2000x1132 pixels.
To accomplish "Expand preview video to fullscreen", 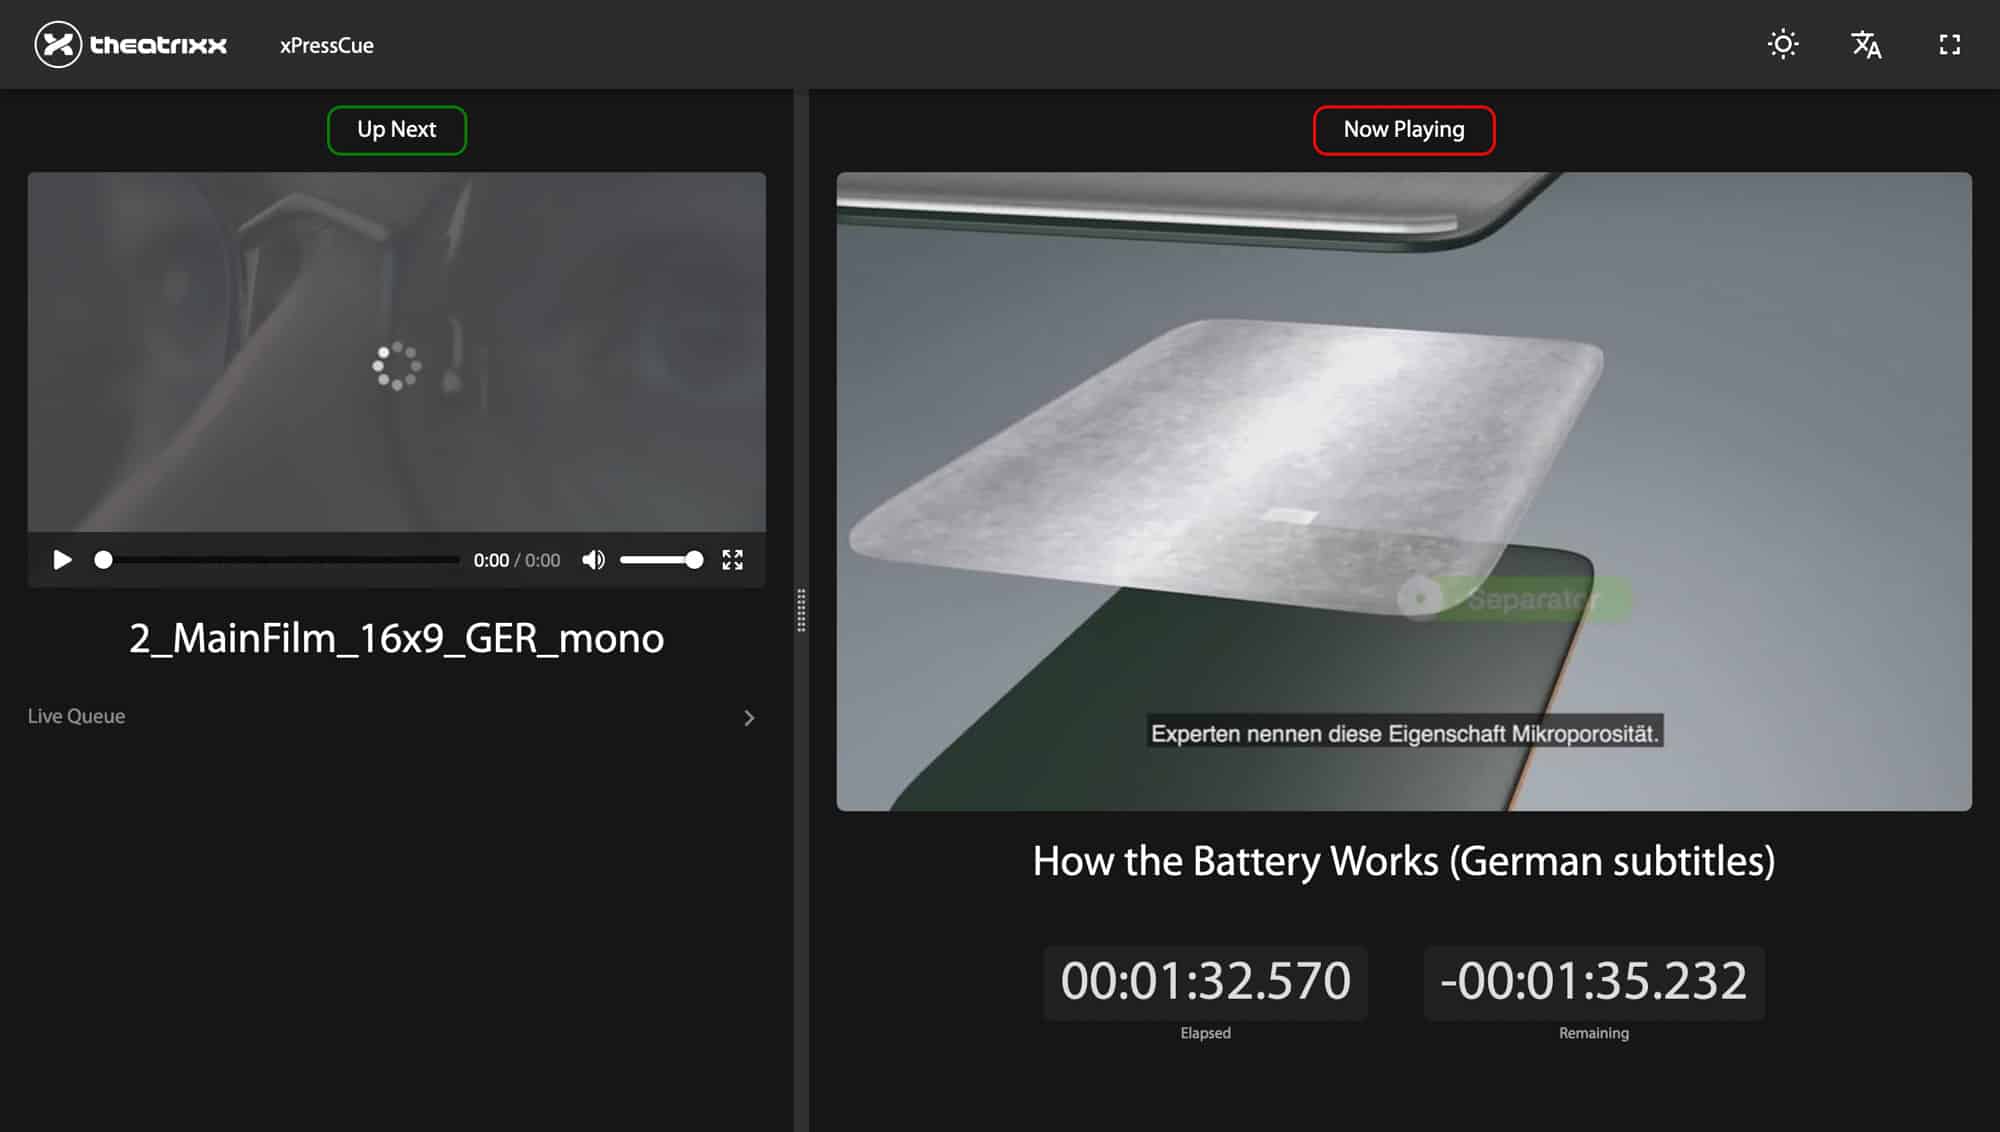I will coord(732,560).
